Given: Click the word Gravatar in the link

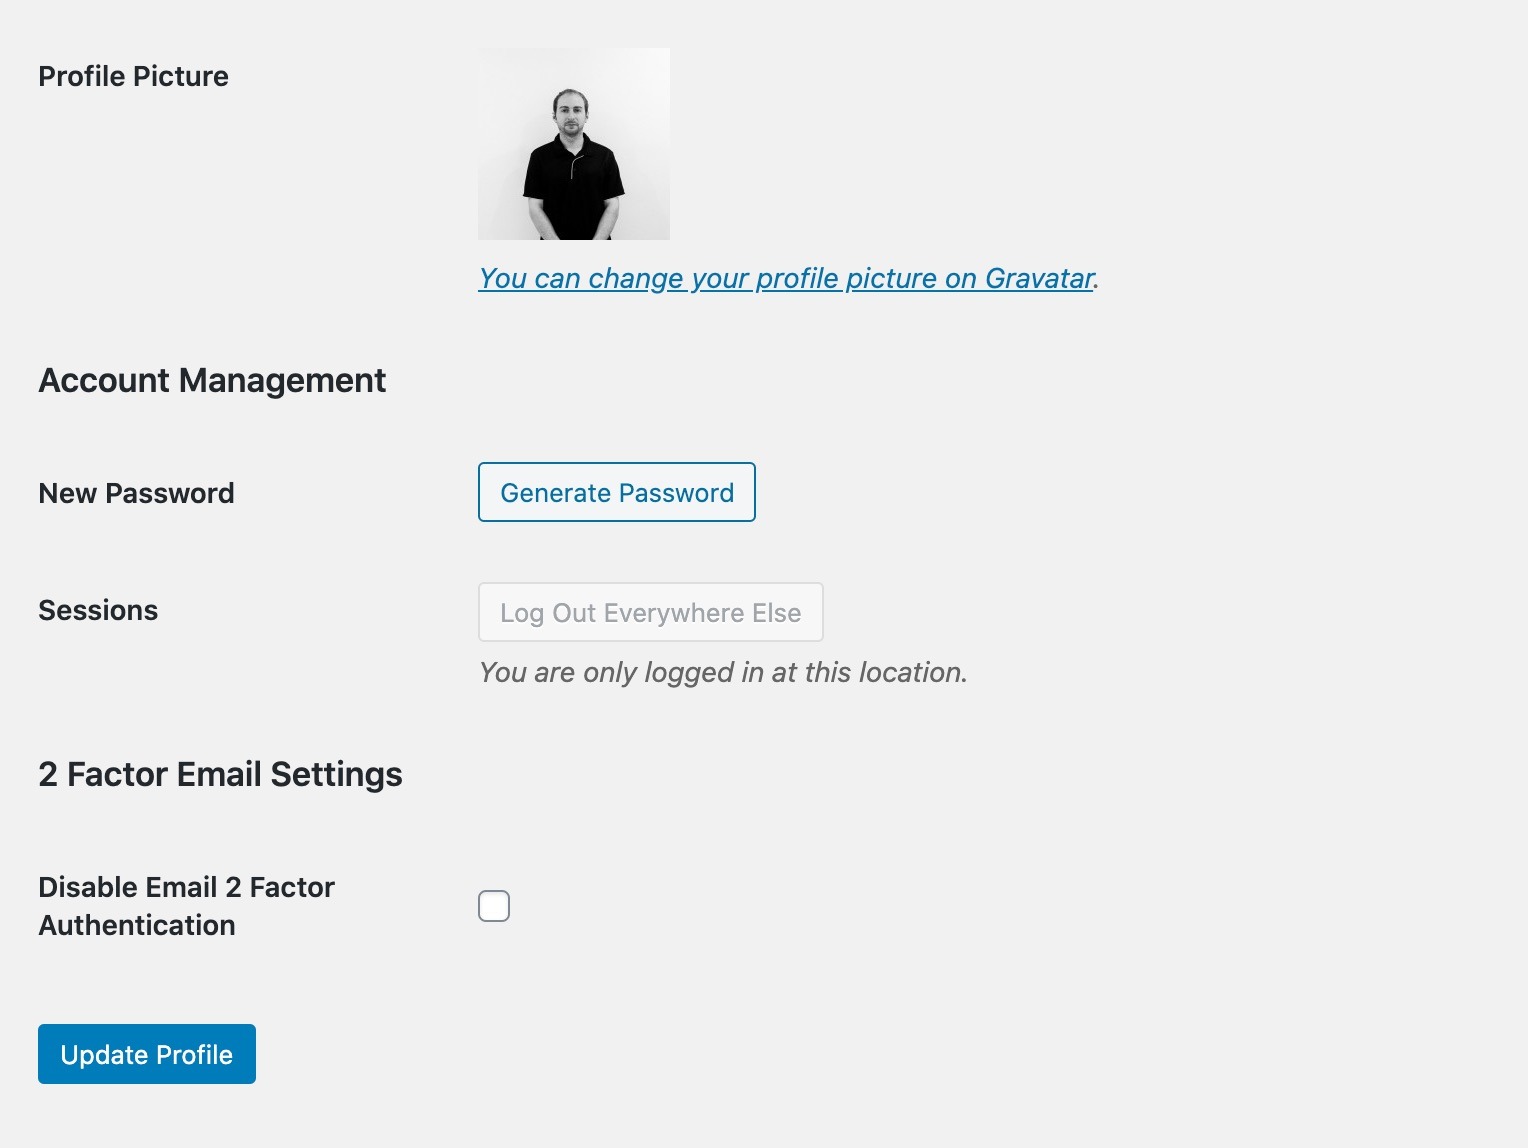Looking at the screenshot, I should [x=1040, y=278].
